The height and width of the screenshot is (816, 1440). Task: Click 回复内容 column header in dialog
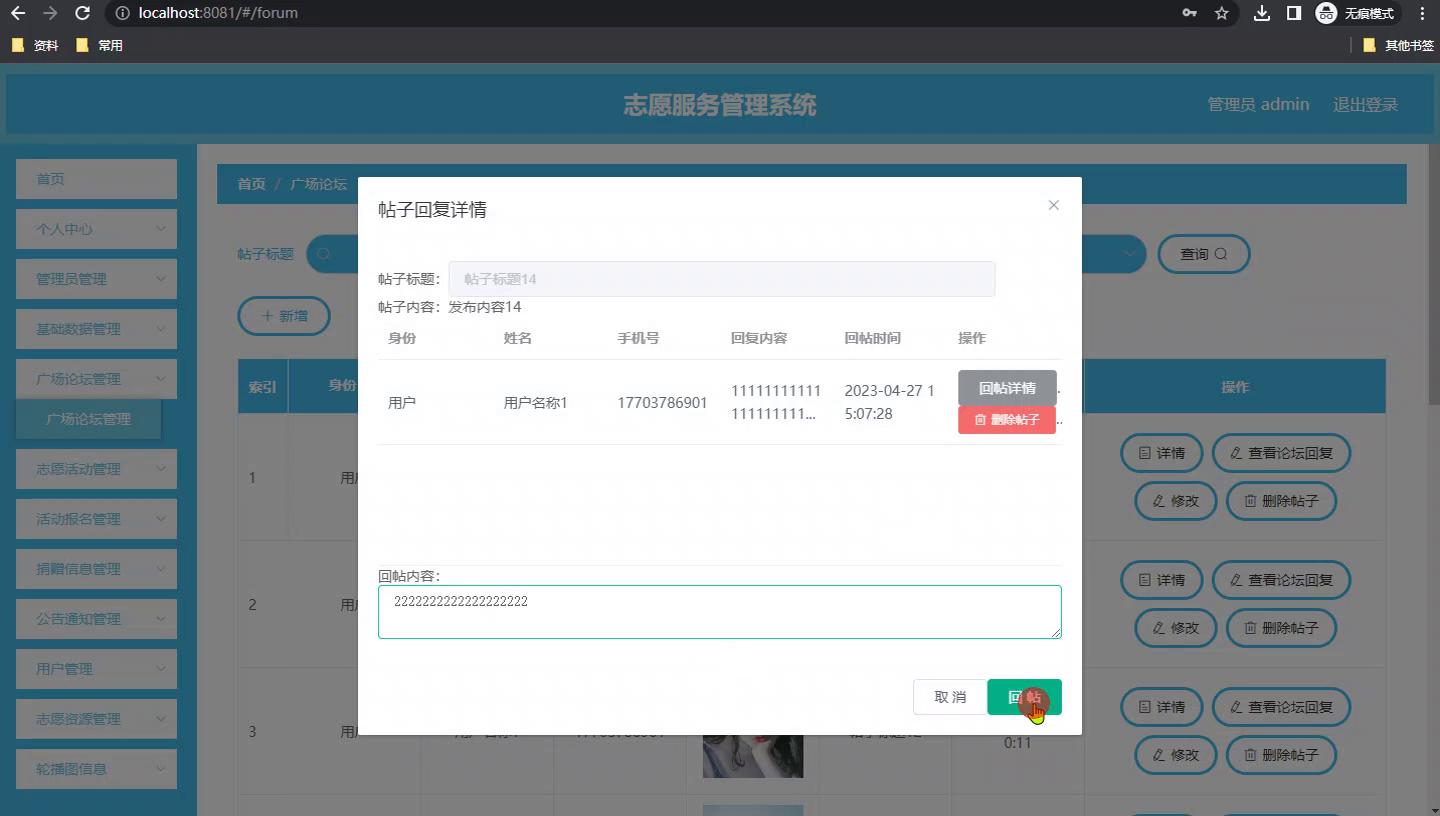759,338
